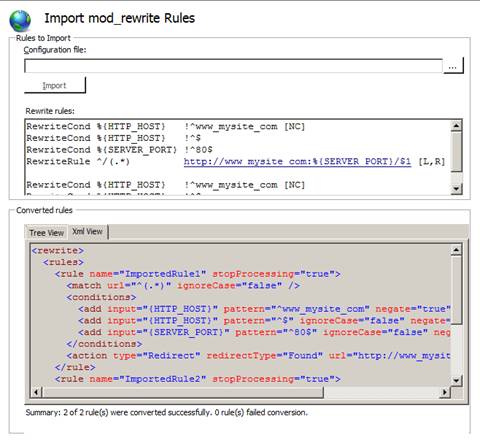The image size is (480, 443).
Task: Click the first RewriteCond line in the rewrite rules
Action: (x=166, y=127)
